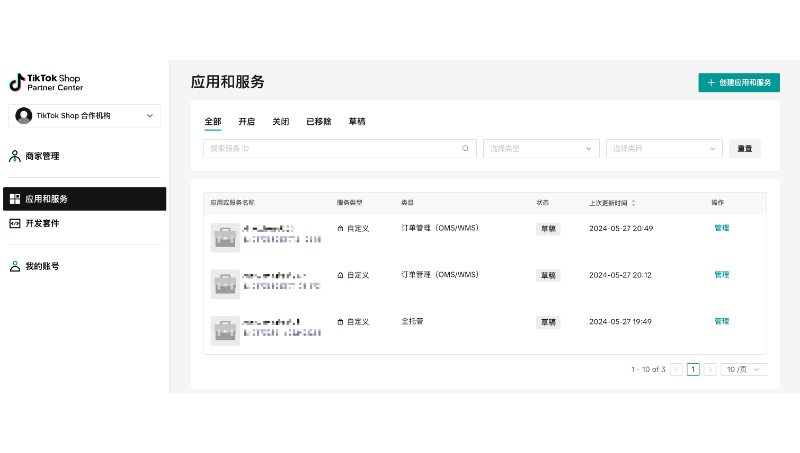Click the previous page arrow in pagination
This screenshot has width=800, height=453.
coord(676,369)
